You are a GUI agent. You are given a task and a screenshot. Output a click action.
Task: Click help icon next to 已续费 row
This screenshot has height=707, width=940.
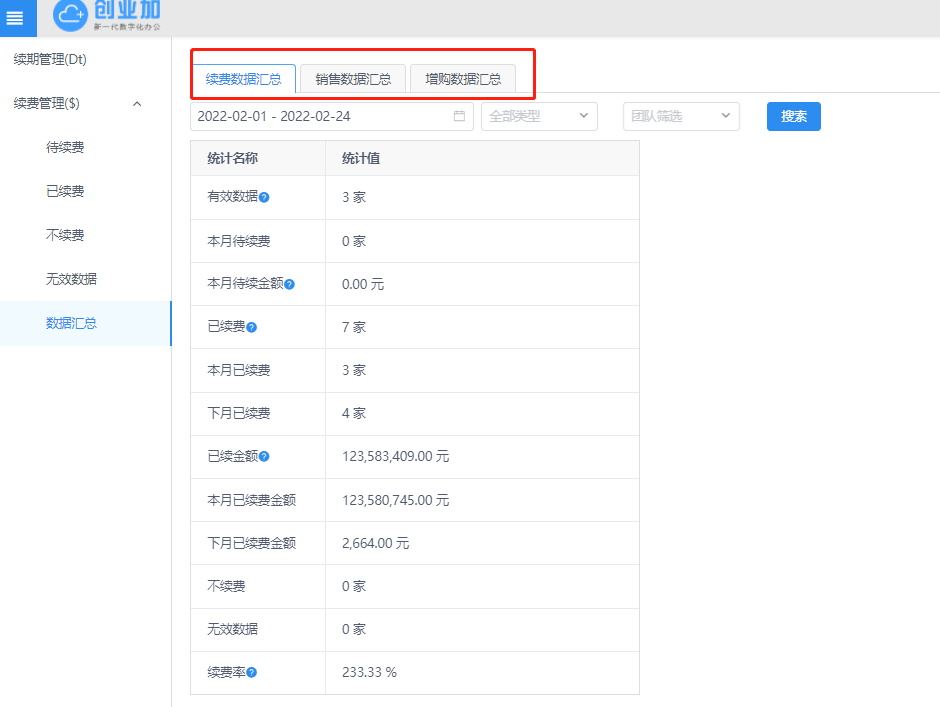click(x=251, y=327)
